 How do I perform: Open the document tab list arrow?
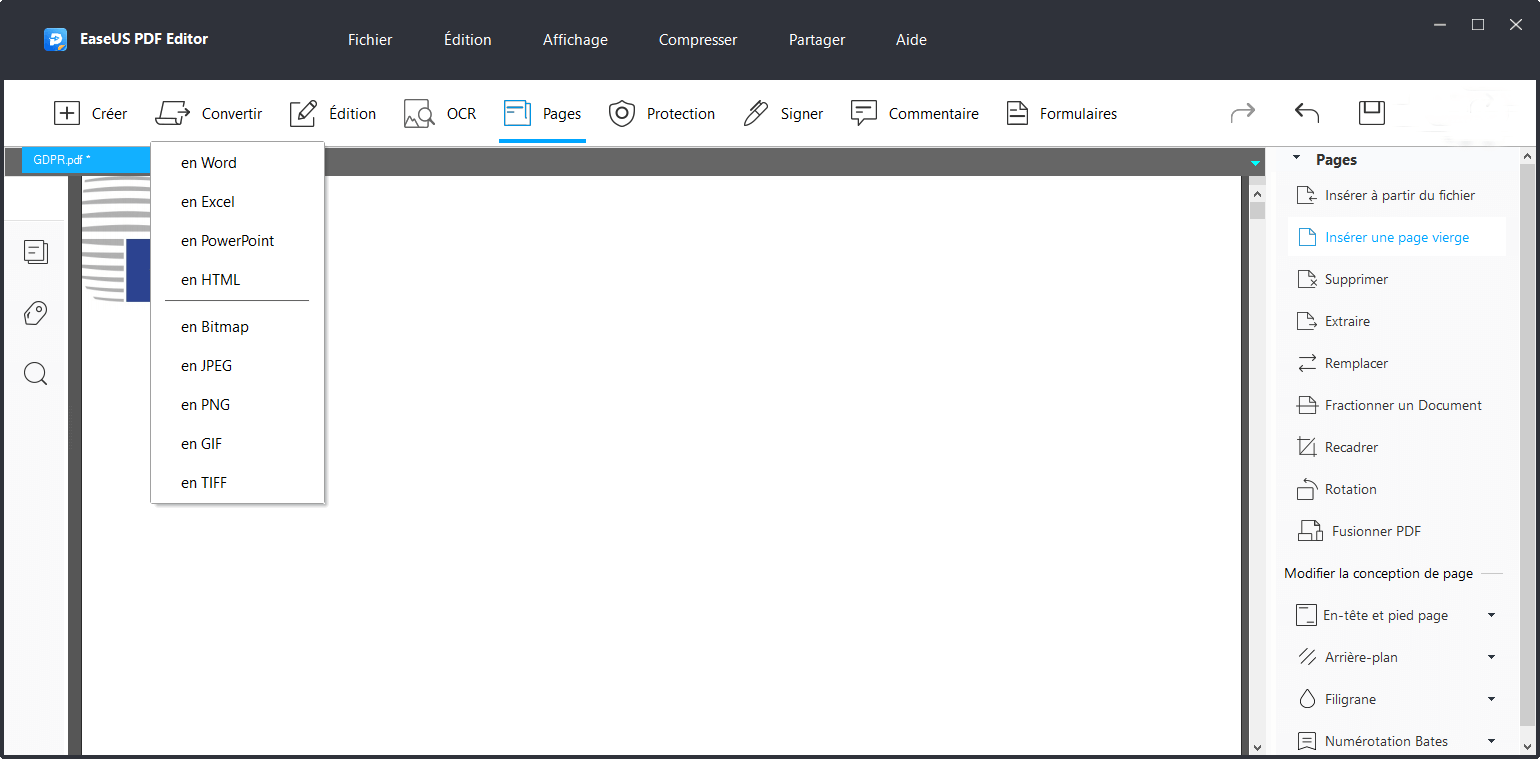(x=1255, y=163)
